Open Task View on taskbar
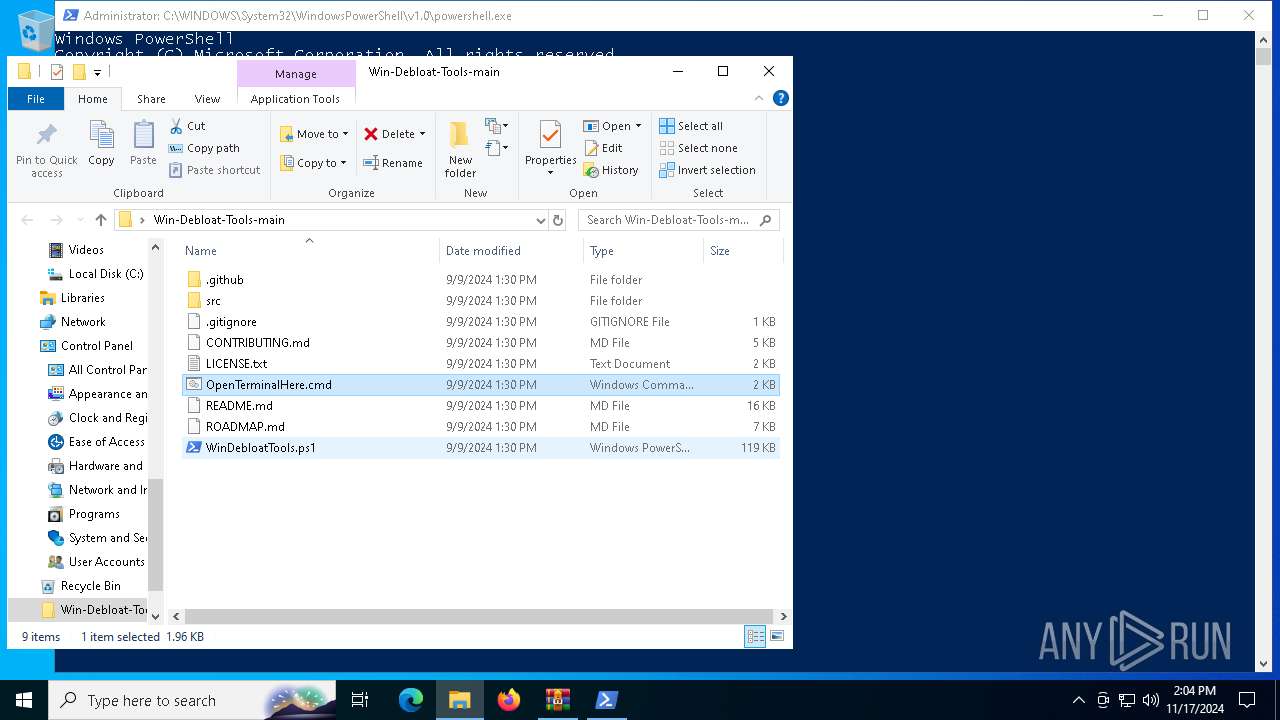The image size is (1280, 720). [360, 700]
